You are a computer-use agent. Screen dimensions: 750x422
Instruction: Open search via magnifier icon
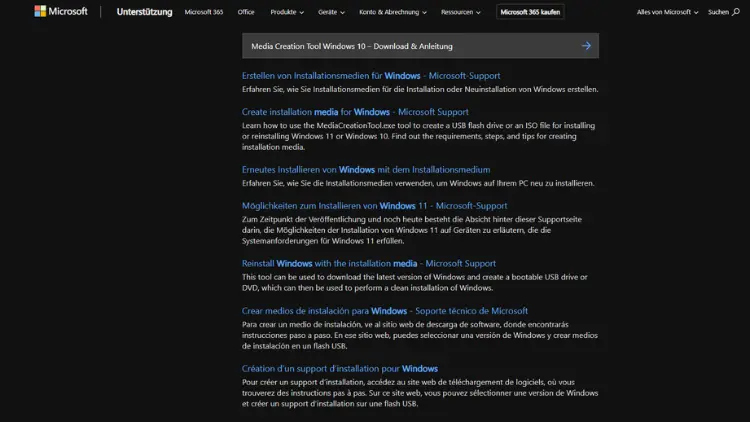[736, 12]
